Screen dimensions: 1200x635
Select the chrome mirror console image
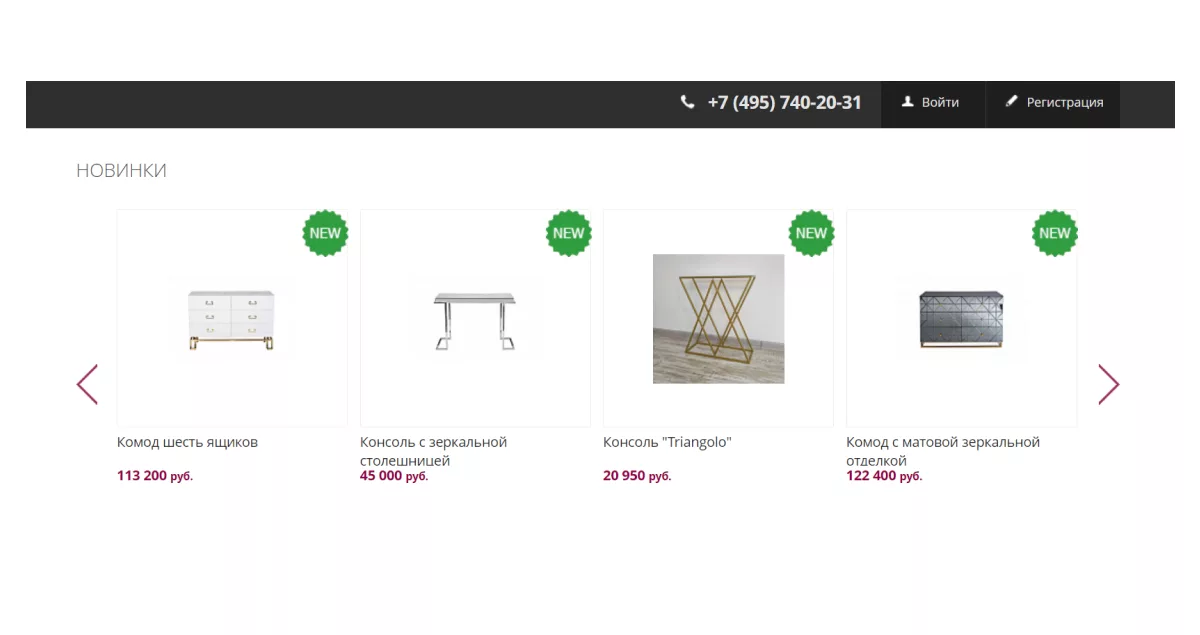click(x=475, y=319)
